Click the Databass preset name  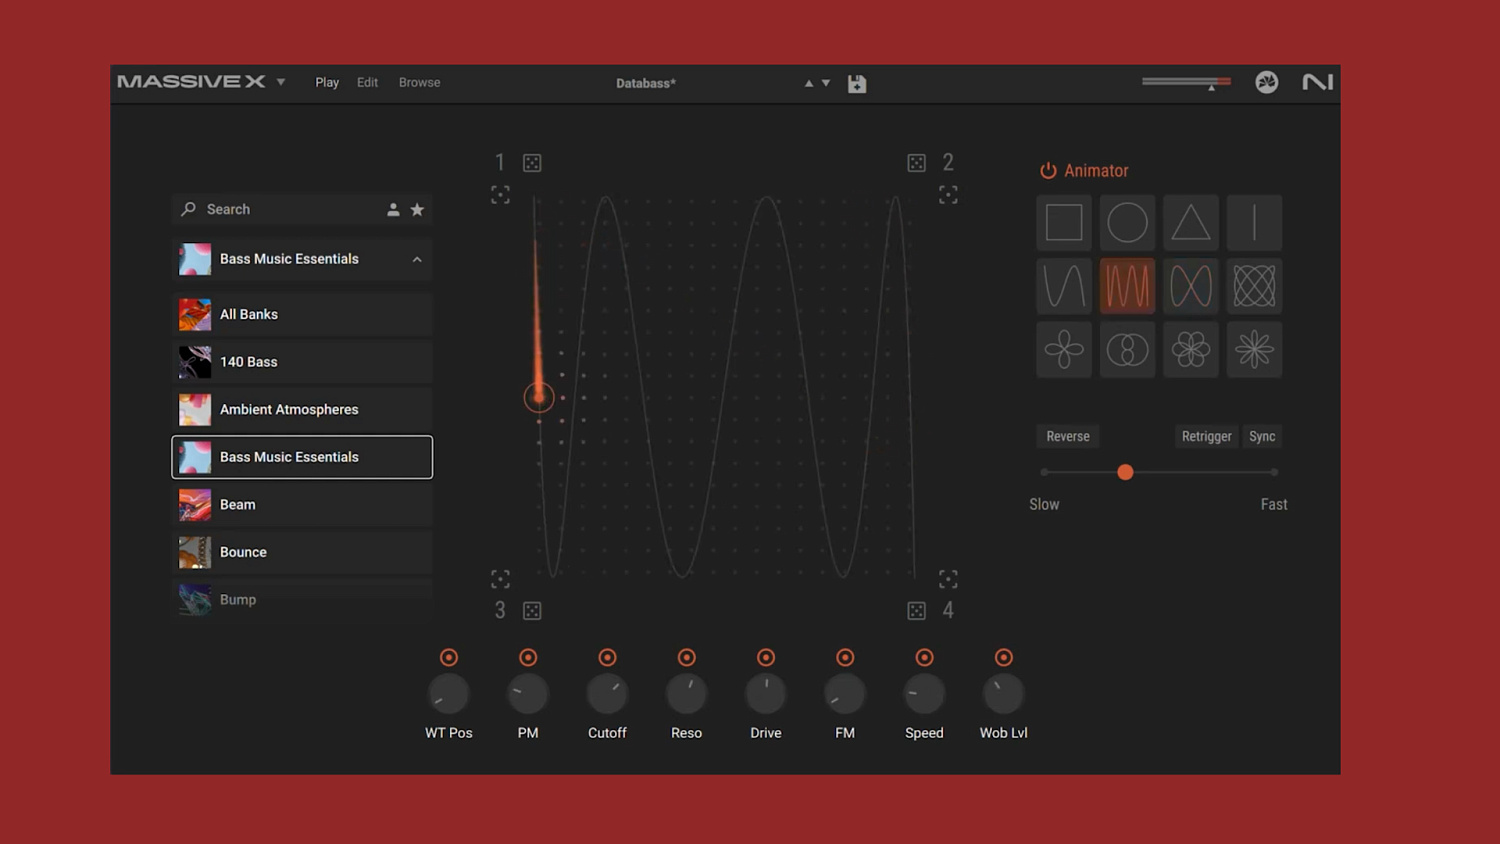[x=646, y=84]
